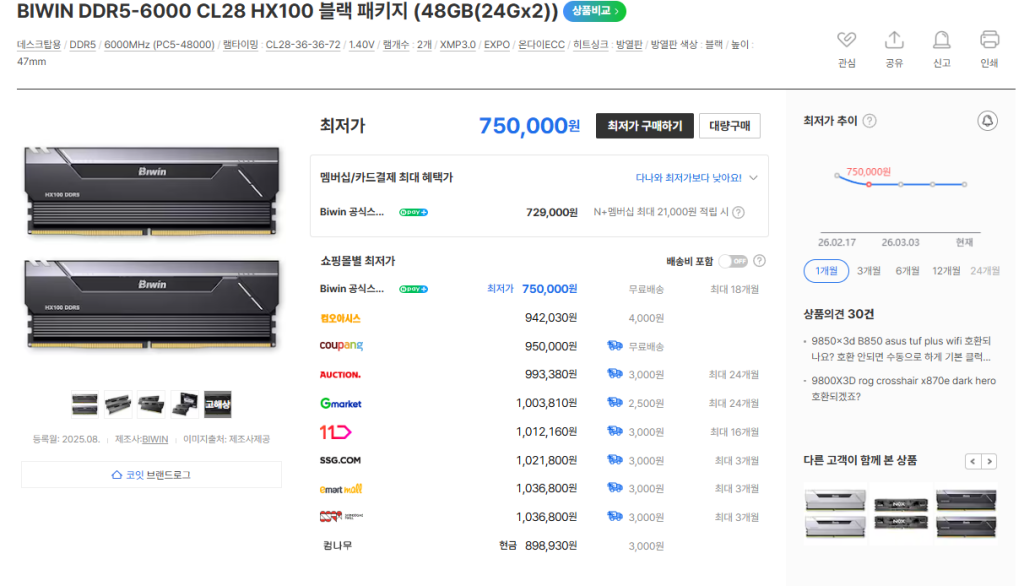1024x586 pixels.
Task: Show previous related products with left arrow
Action: [x=972, y=461]
